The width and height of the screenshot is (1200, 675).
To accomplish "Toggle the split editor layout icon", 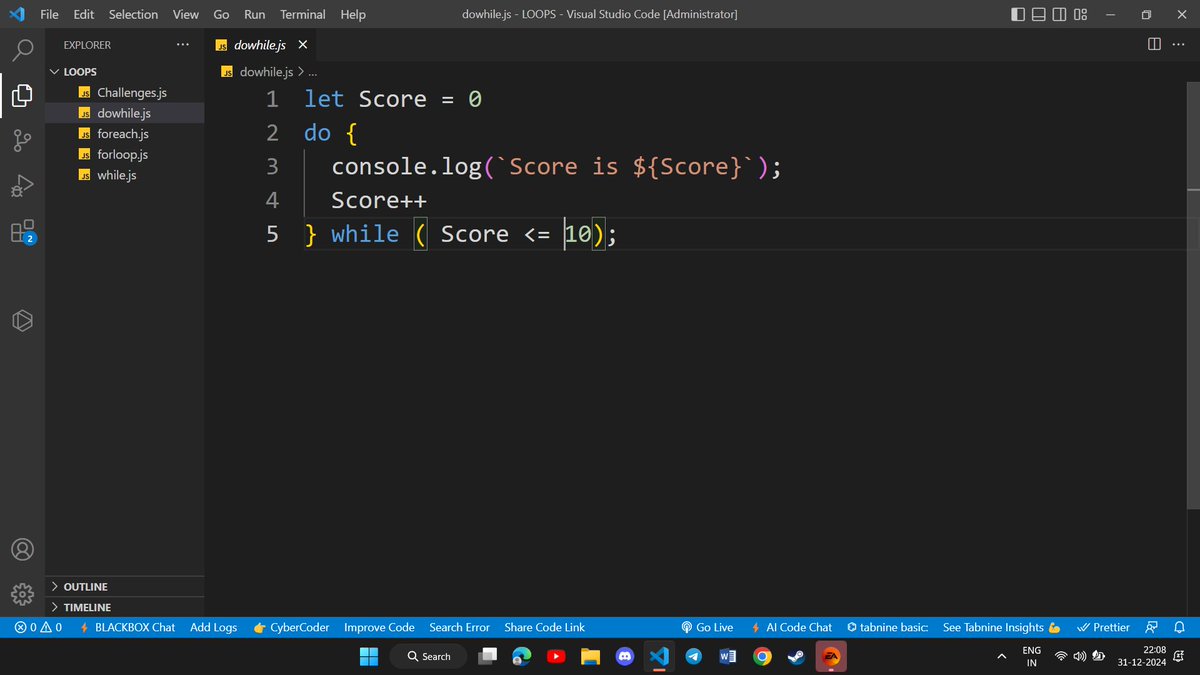I will coord(1152,44).
